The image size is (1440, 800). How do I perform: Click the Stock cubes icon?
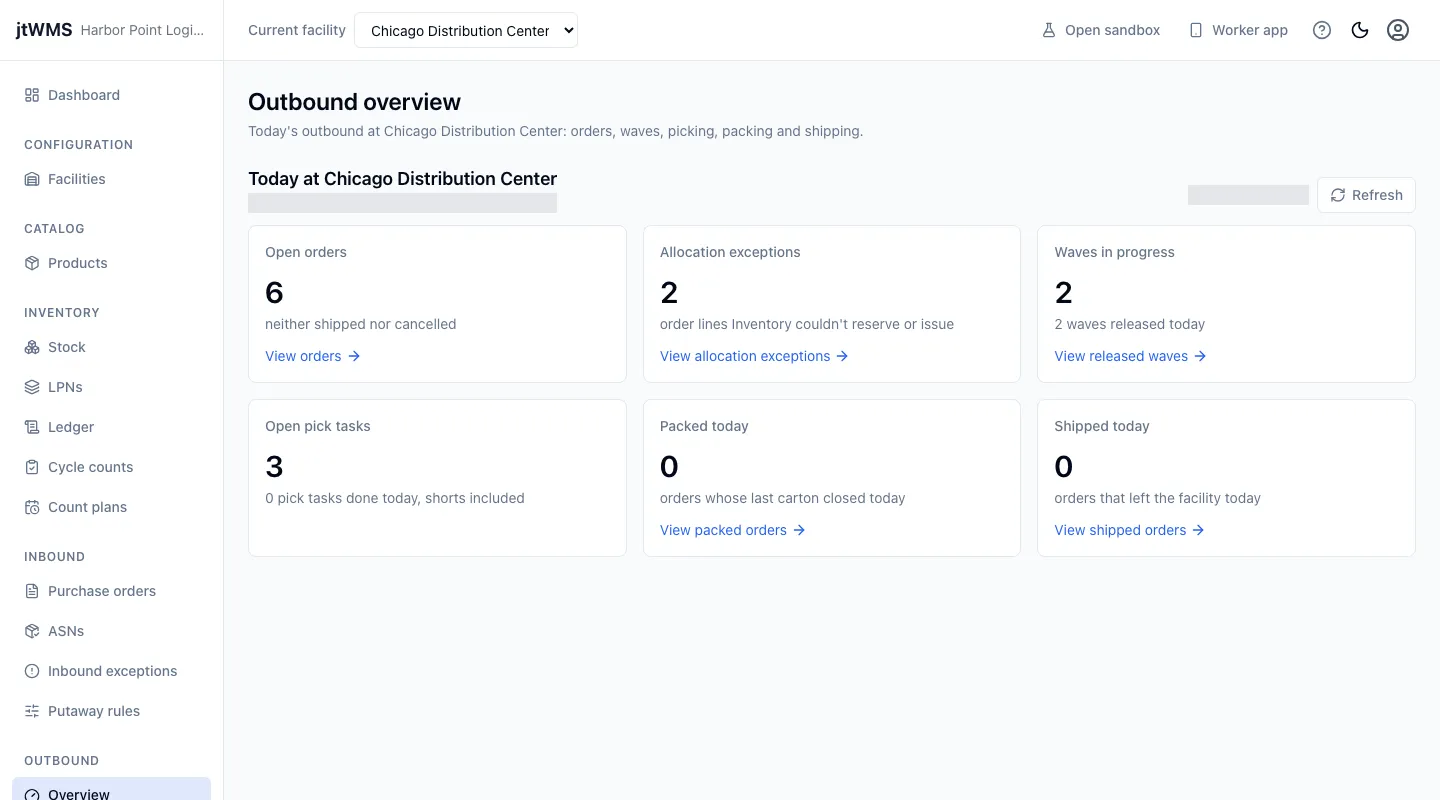point(32,347)
